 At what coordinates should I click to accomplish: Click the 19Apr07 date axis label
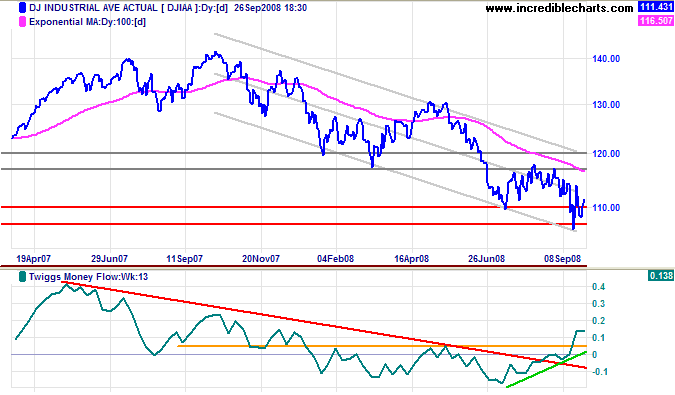[x=34, y=259]
